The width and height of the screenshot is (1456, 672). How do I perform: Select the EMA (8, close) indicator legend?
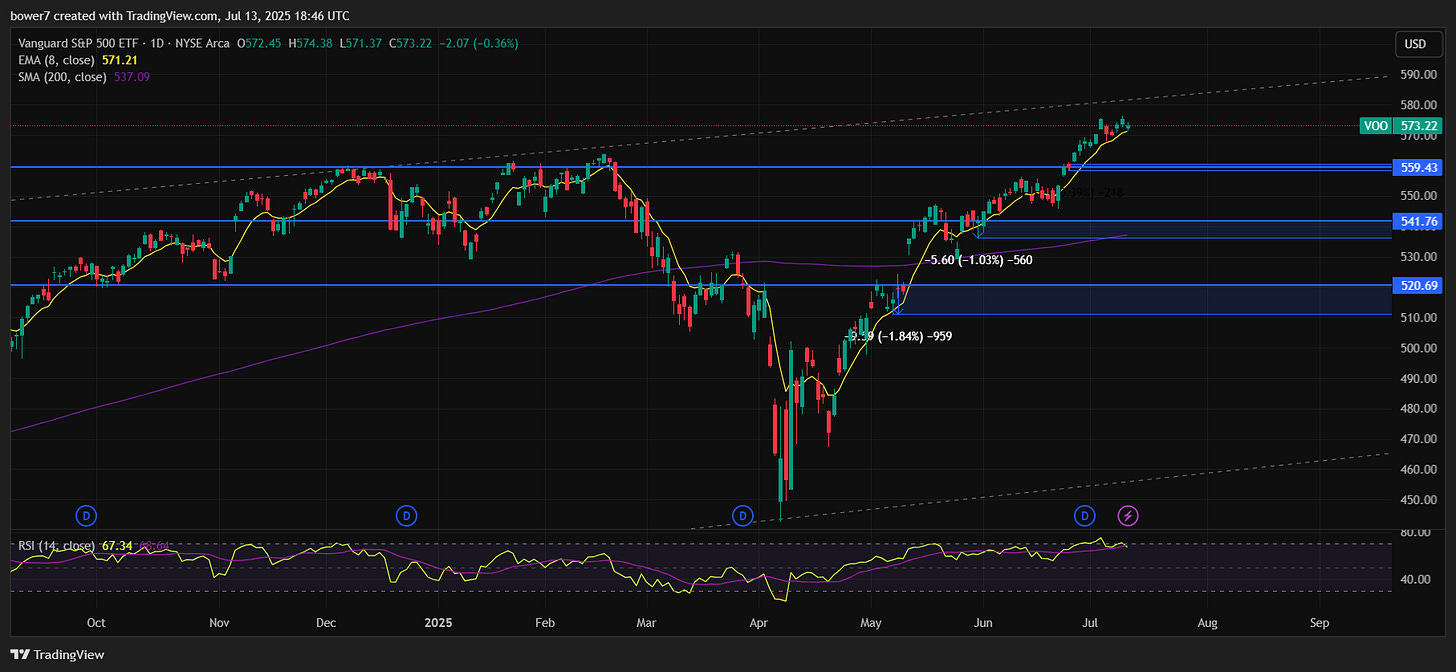point(57,60)
